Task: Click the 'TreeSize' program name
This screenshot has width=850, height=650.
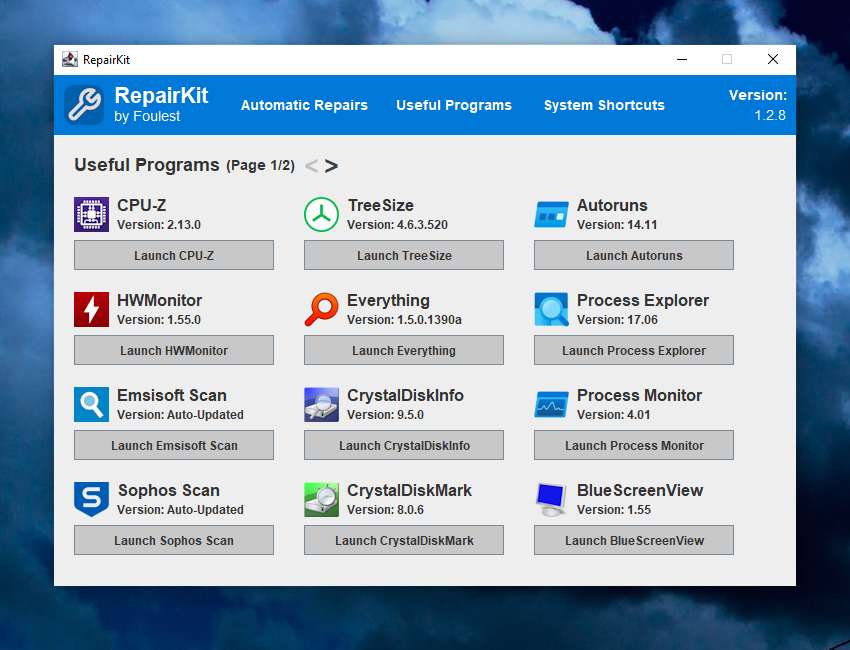Action: click(381, 205)
